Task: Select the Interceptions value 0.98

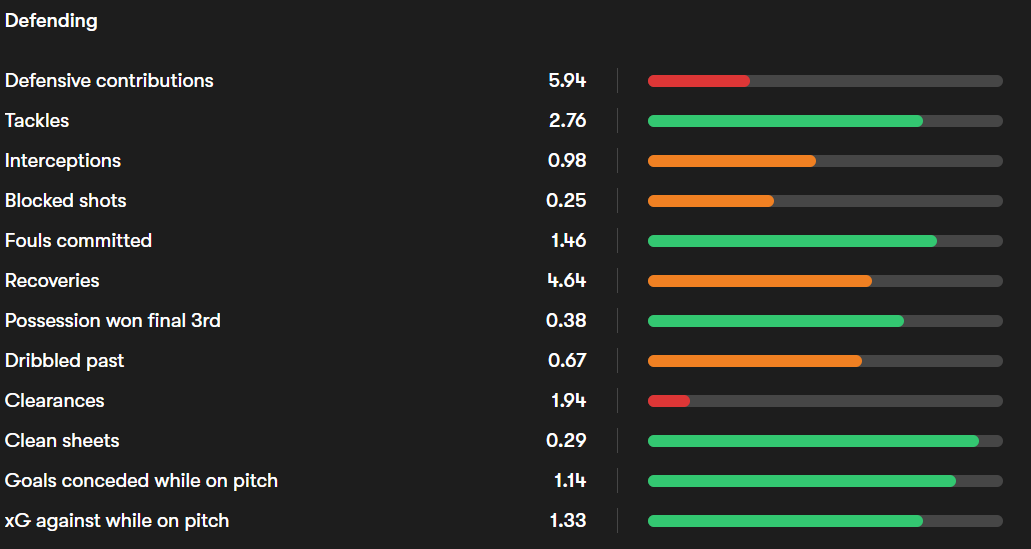Action: pyautogui.click(x=567, y=160)
